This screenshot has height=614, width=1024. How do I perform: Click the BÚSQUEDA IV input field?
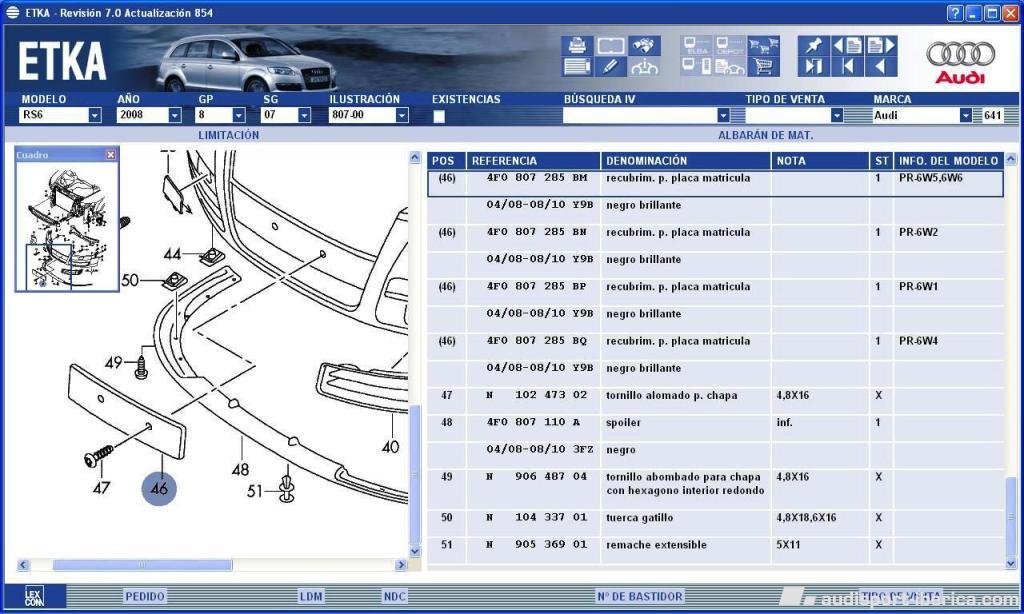coord(640,116)
